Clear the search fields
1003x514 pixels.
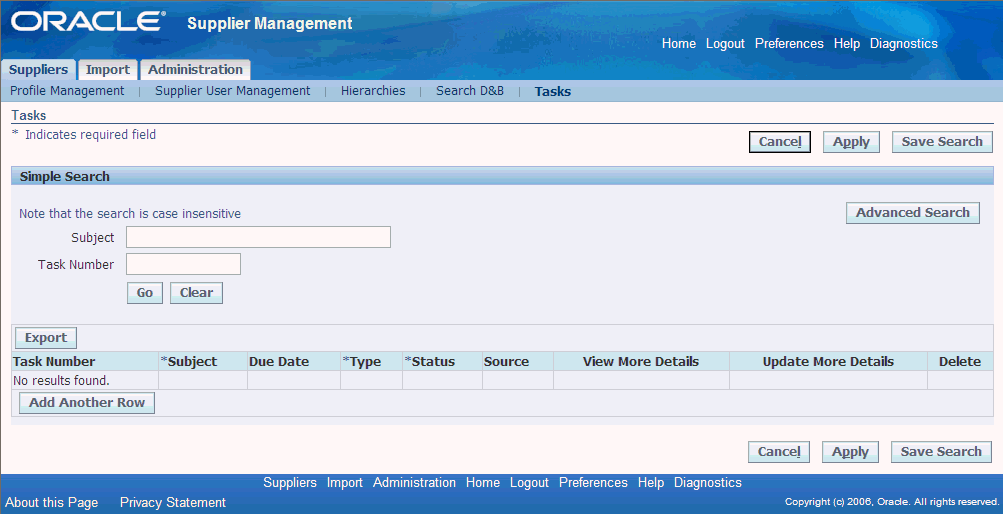click(x=196, y=293)
